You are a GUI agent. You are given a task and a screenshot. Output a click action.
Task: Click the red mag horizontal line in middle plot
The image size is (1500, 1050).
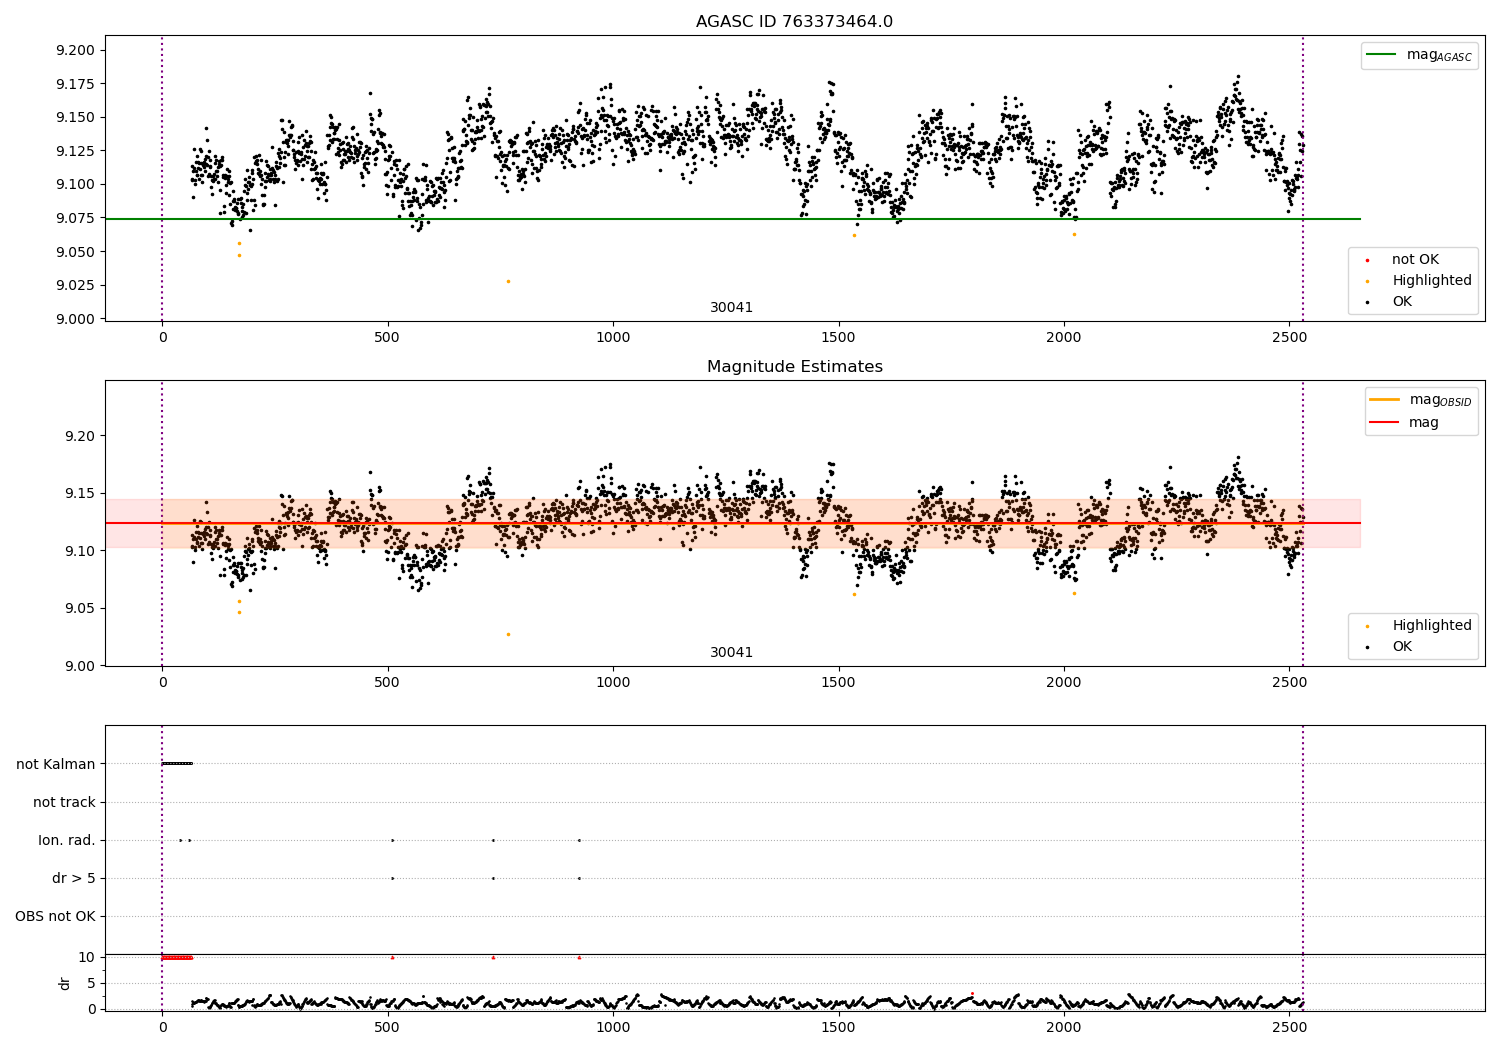[x=732, y=523]
